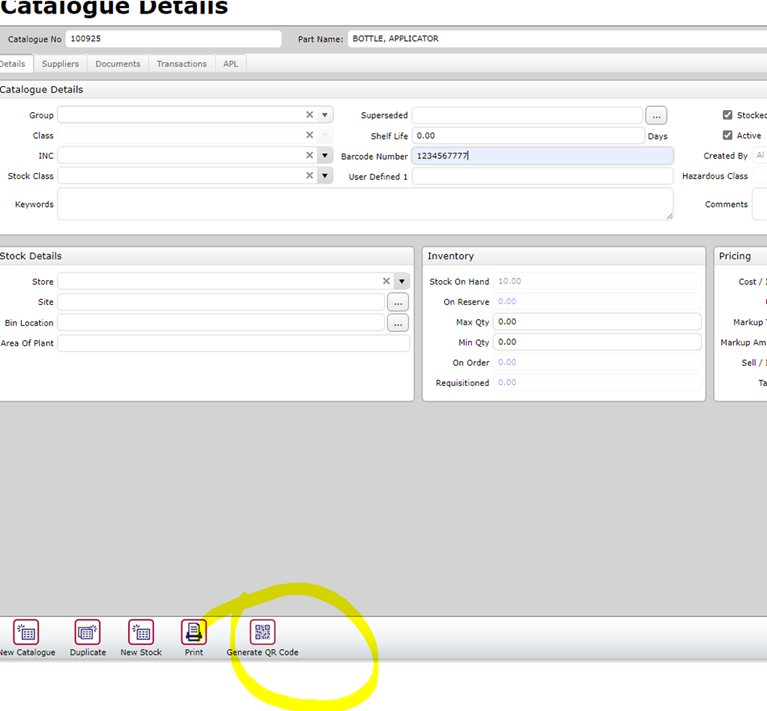Open the Transactions tab

(182, 64)
